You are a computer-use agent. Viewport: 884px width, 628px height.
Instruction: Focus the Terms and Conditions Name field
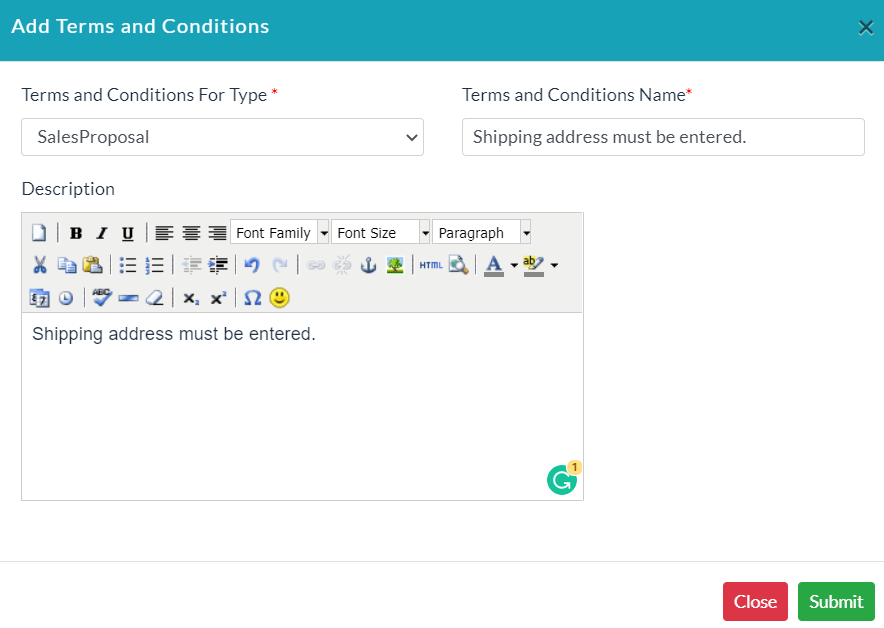(663, 137)
